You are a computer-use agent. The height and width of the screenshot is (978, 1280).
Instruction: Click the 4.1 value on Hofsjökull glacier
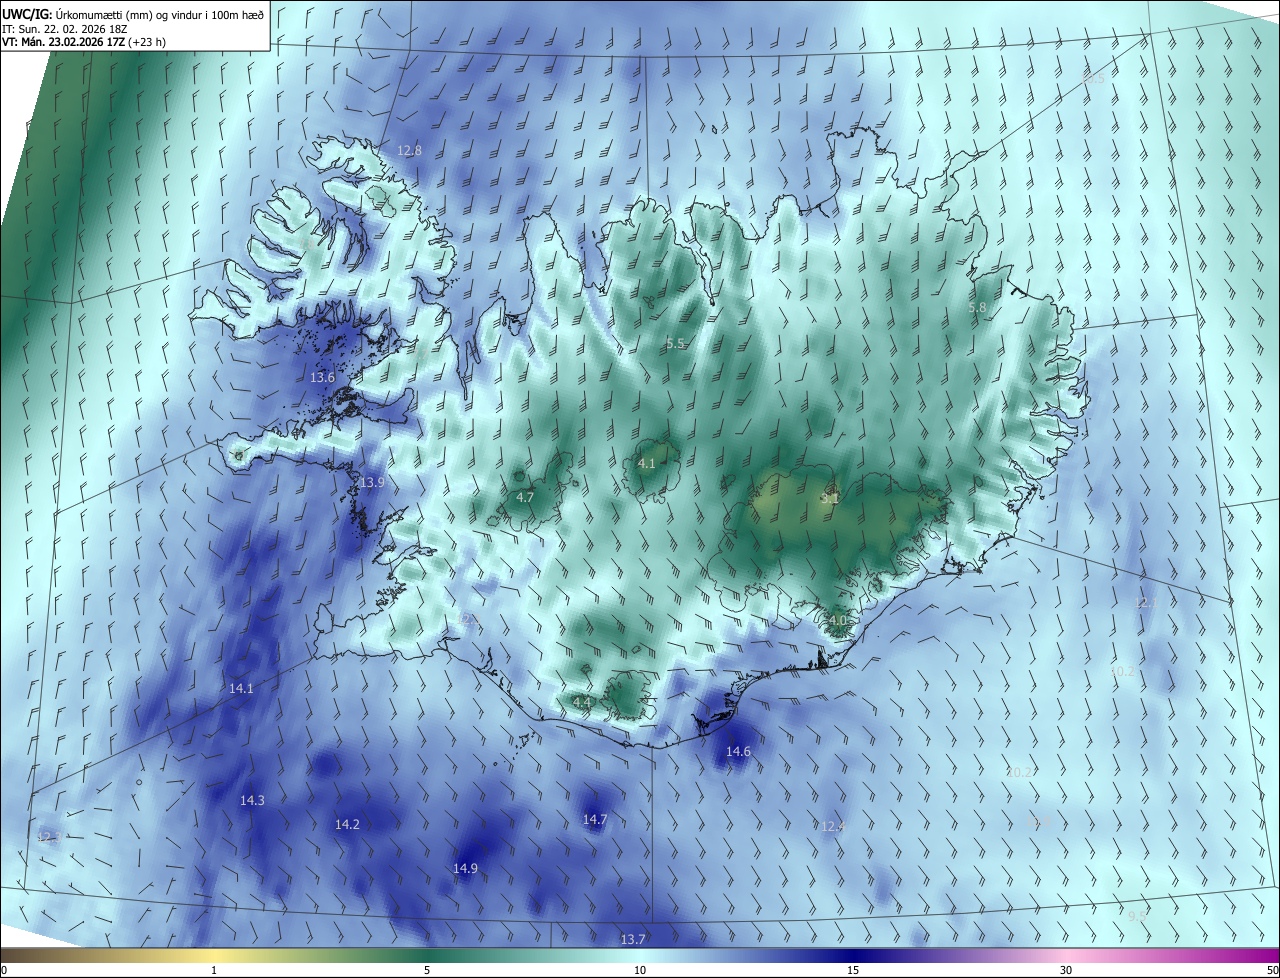click(646, 464)
